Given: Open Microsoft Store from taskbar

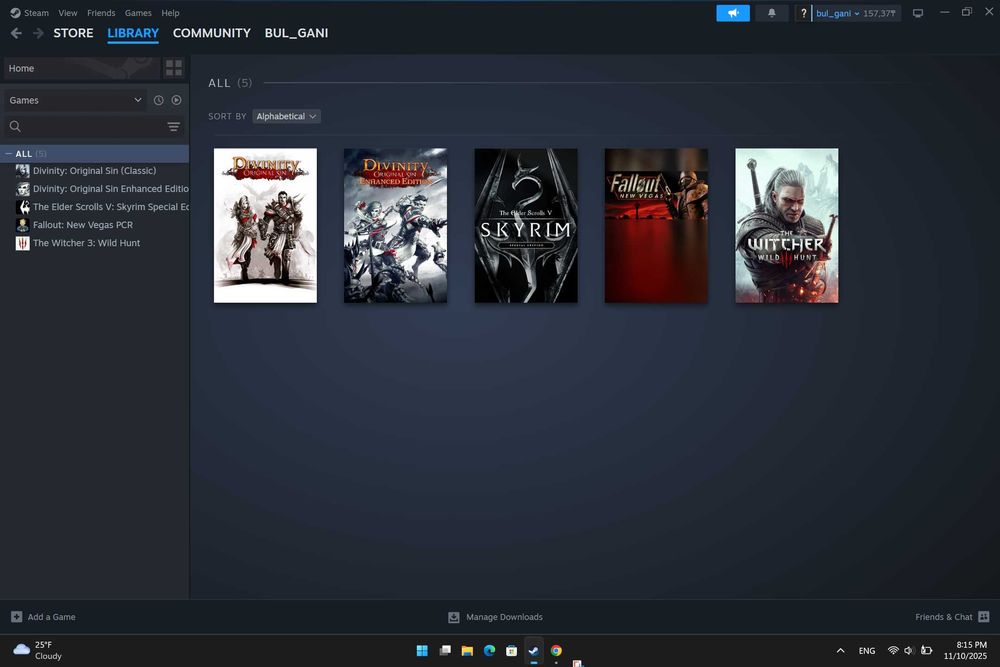Looking at the screenshot, I should point(511,650).
